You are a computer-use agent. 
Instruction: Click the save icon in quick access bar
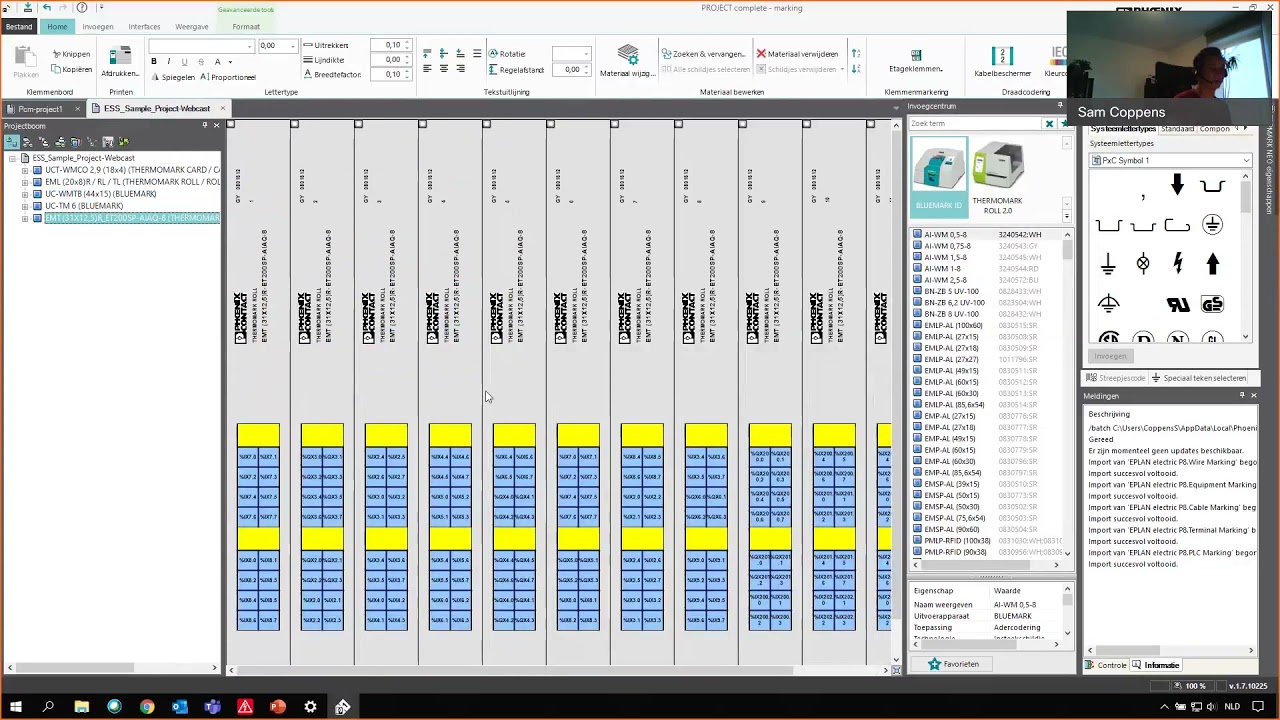click(30, 8)
